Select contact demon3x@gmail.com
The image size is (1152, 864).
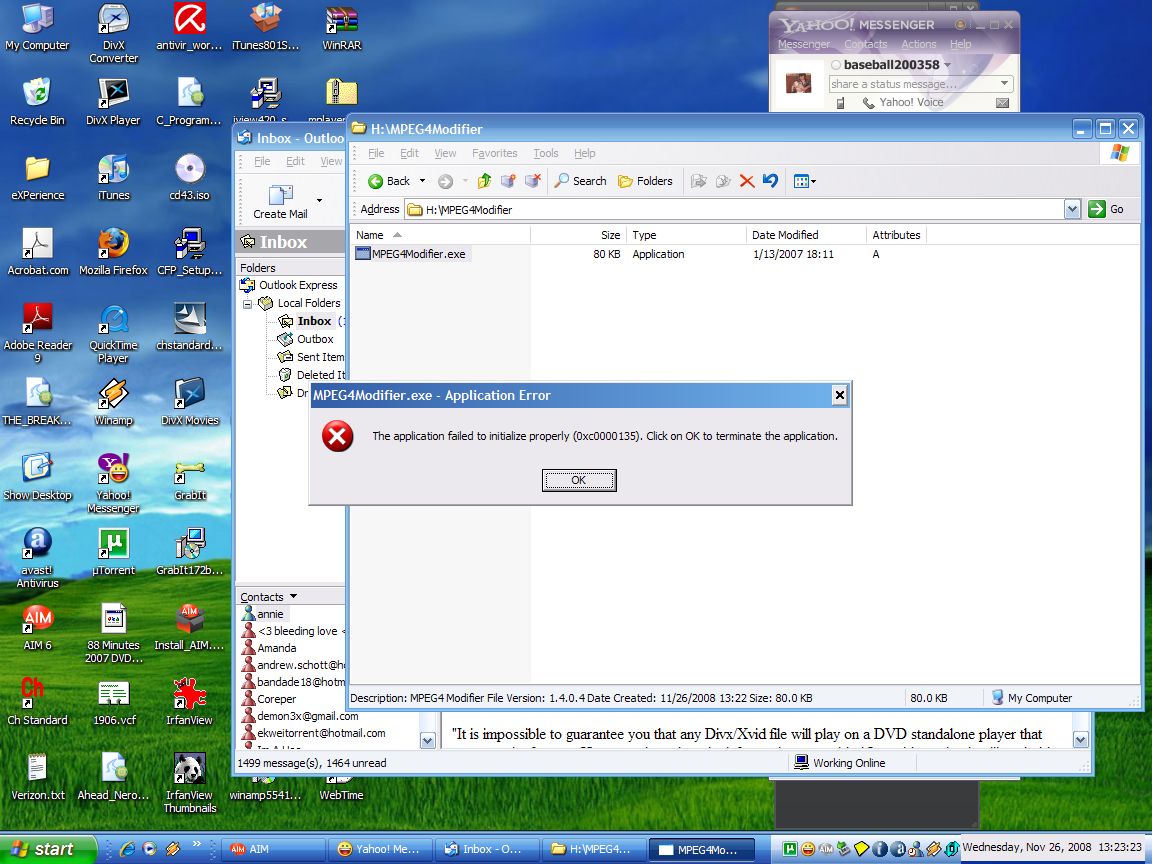click(x=307, y=716)
